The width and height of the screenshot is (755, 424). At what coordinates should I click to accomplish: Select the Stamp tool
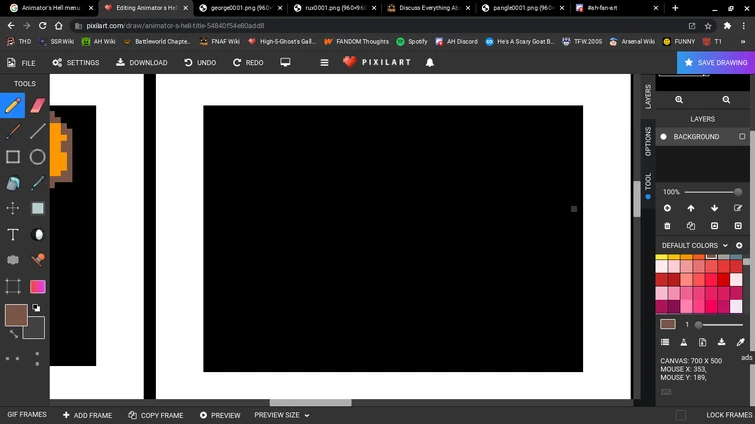(x=38, y=260)
